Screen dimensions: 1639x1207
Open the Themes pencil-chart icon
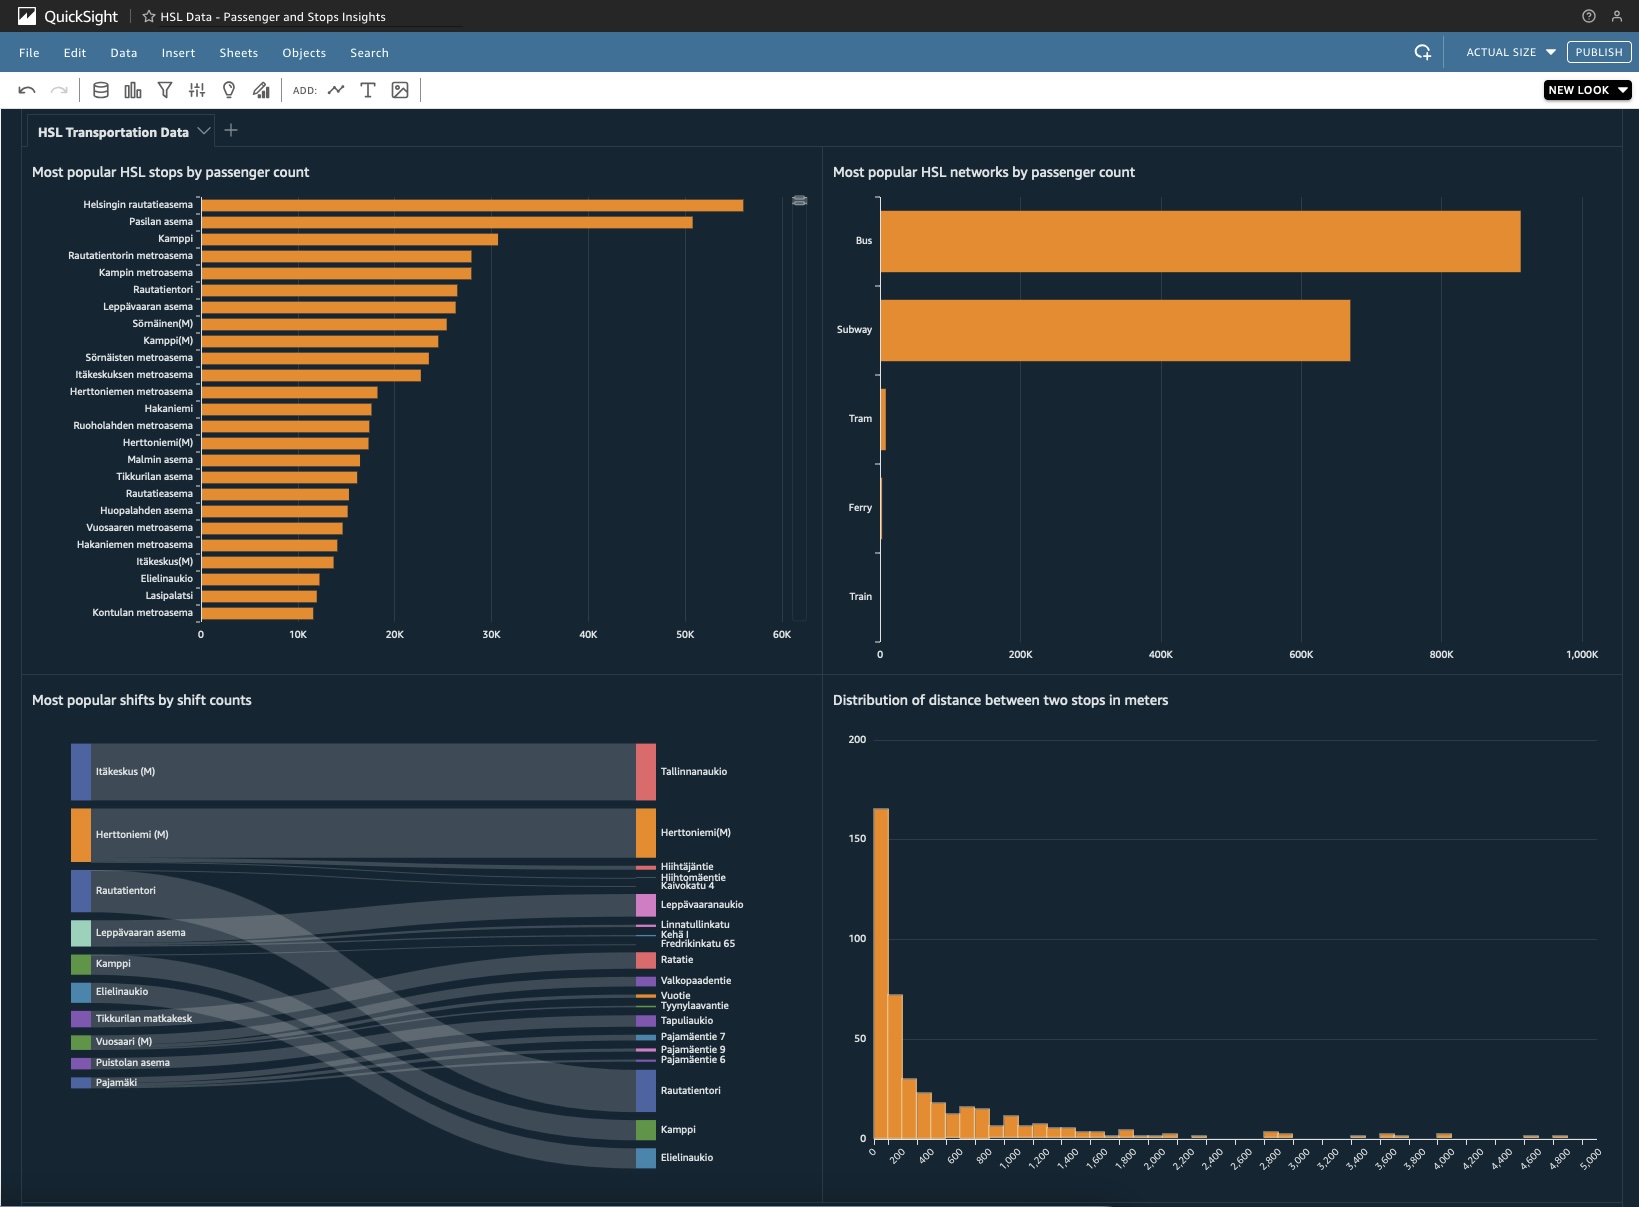pos(261,90)
